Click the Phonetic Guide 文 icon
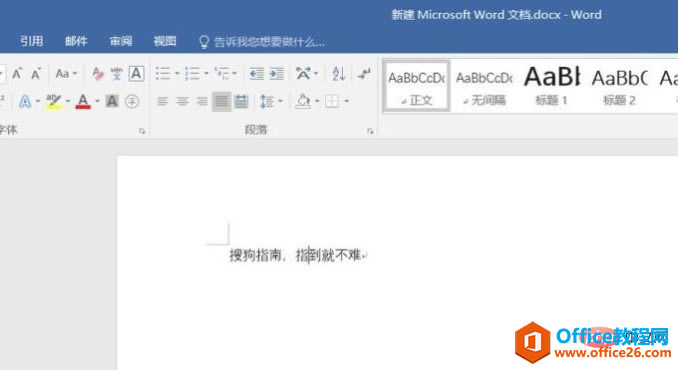 coord(116,74)
